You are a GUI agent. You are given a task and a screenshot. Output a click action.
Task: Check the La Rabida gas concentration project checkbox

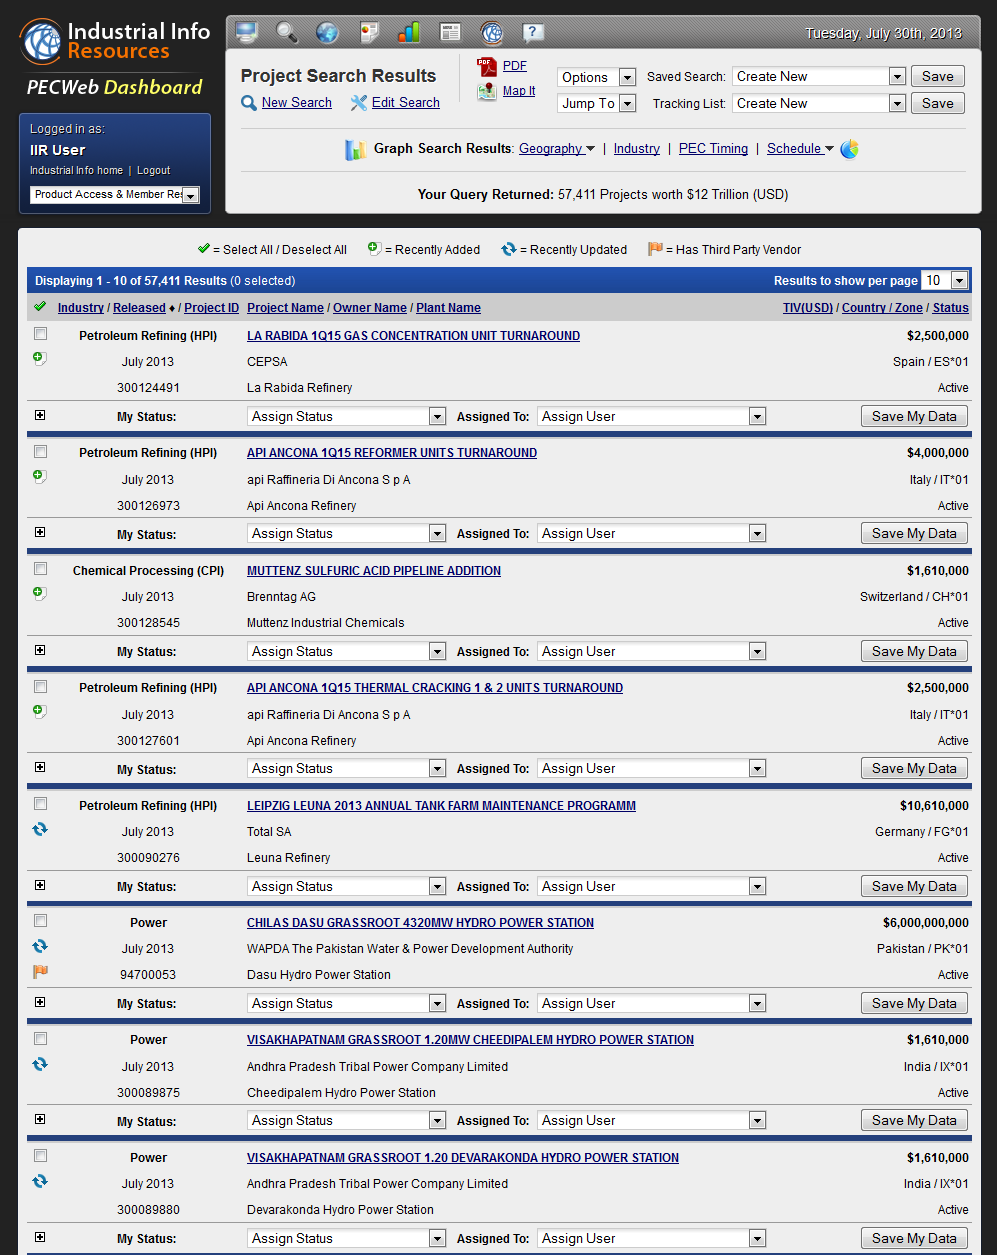click(41, 334)
